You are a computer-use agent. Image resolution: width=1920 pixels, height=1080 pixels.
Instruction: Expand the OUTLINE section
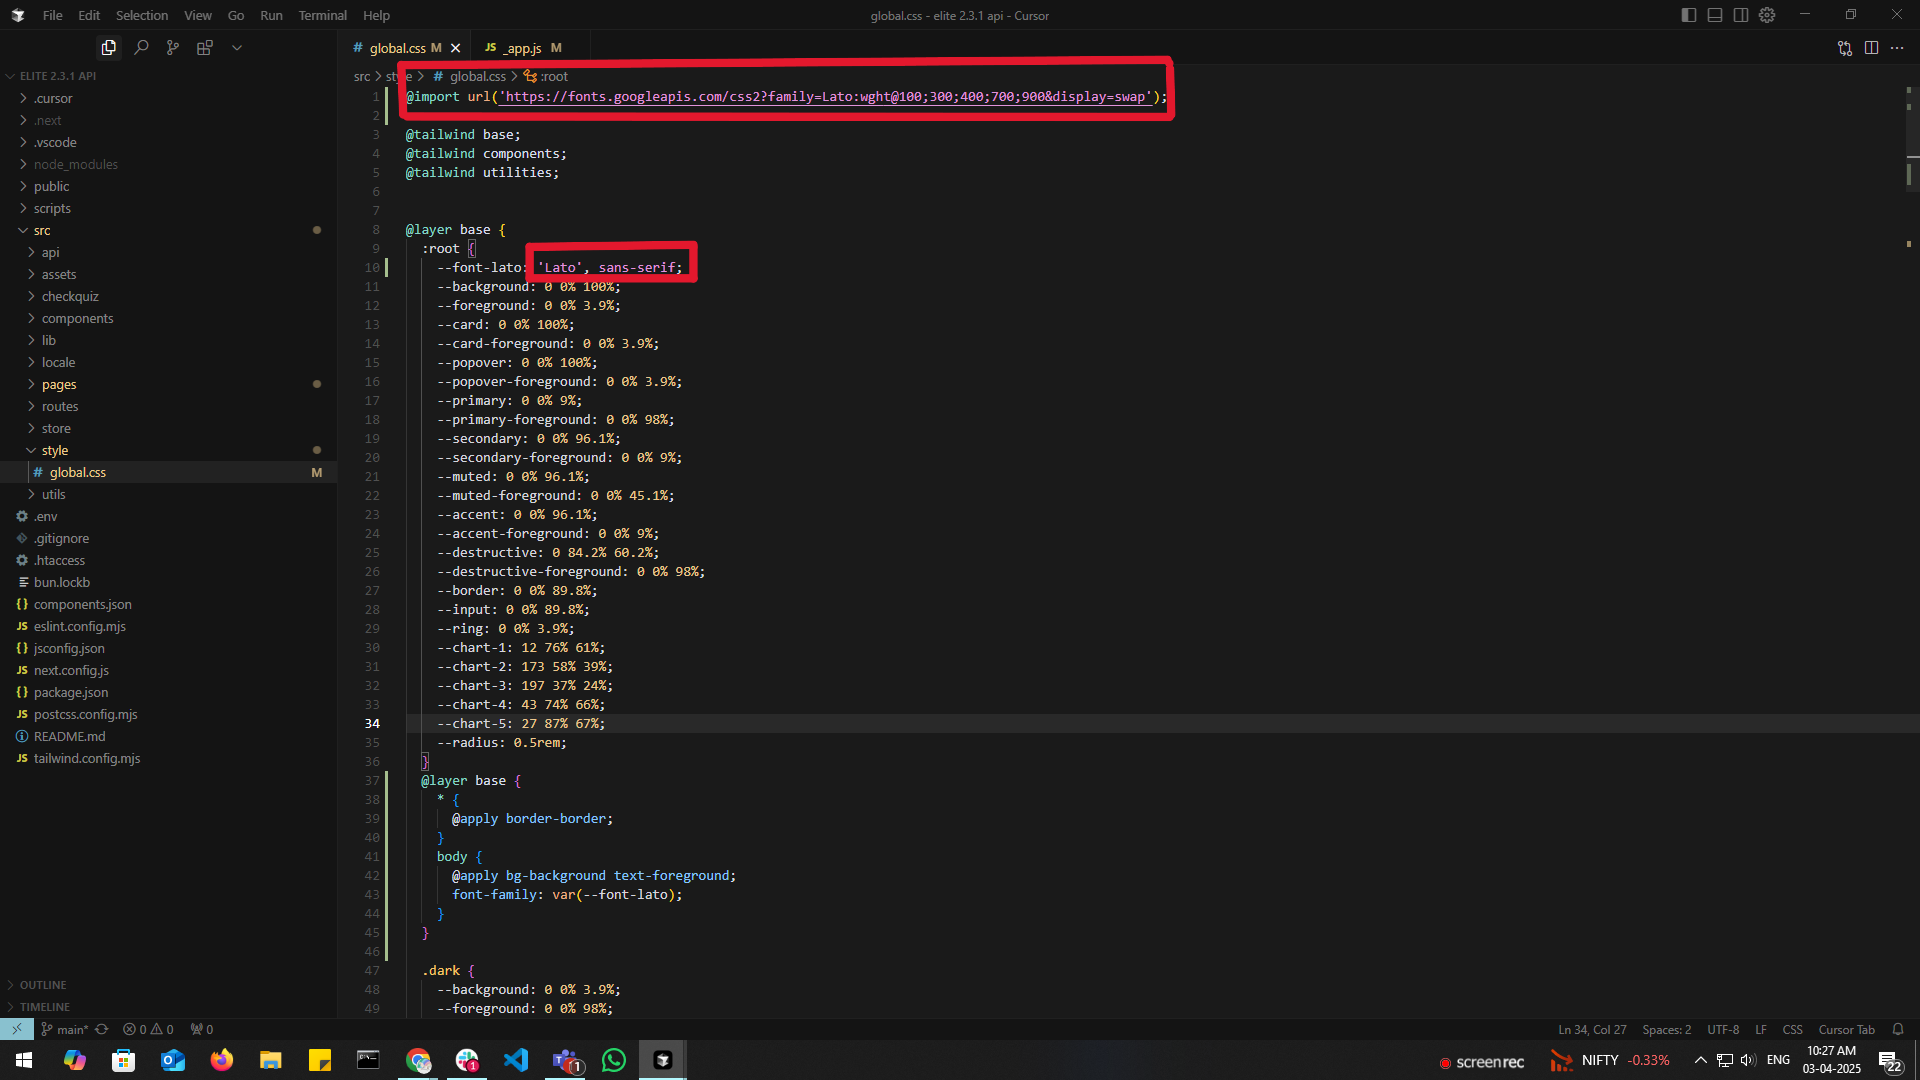43,985
